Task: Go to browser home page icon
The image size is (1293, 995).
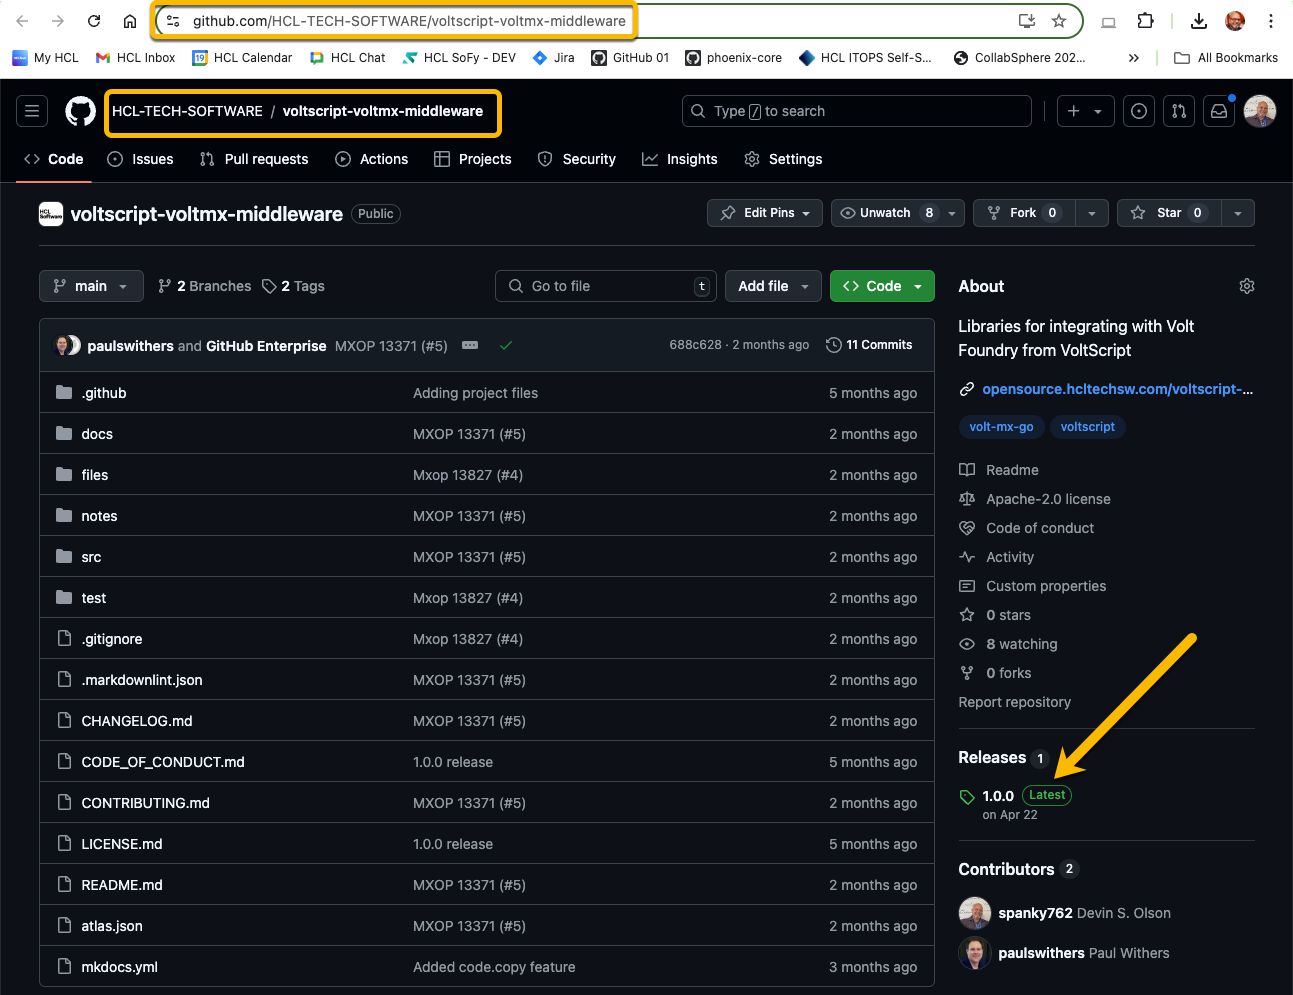Action: click(130, 21)
